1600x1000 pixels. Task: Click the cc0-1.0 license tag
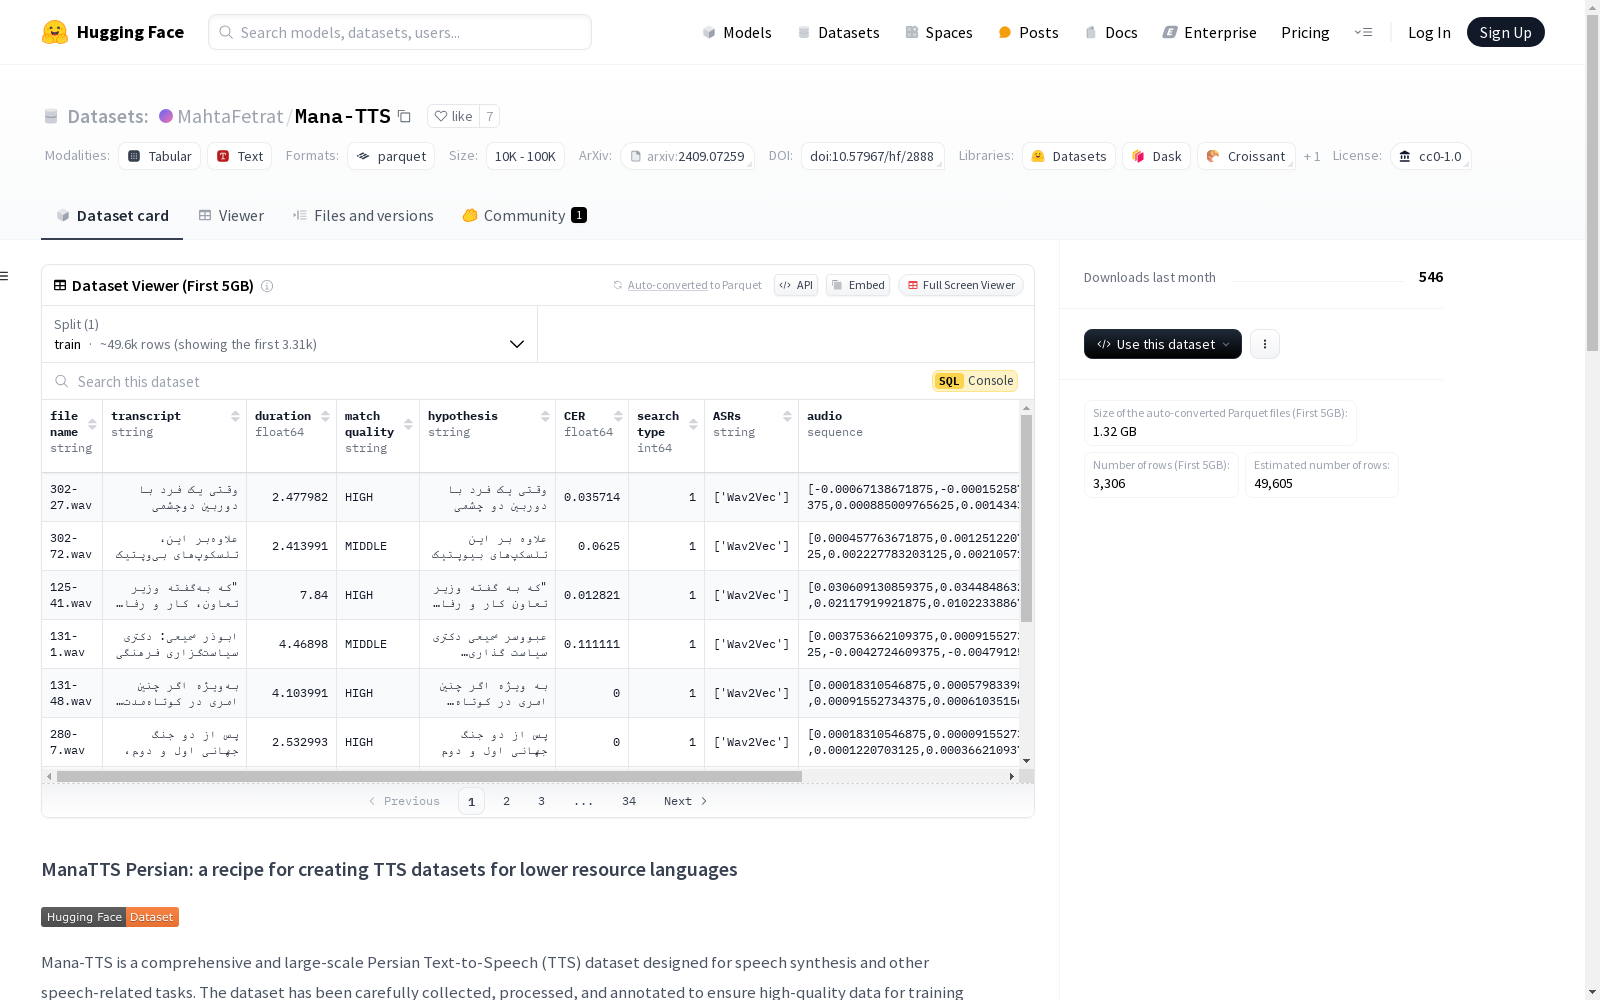[x=1430, y=156]
